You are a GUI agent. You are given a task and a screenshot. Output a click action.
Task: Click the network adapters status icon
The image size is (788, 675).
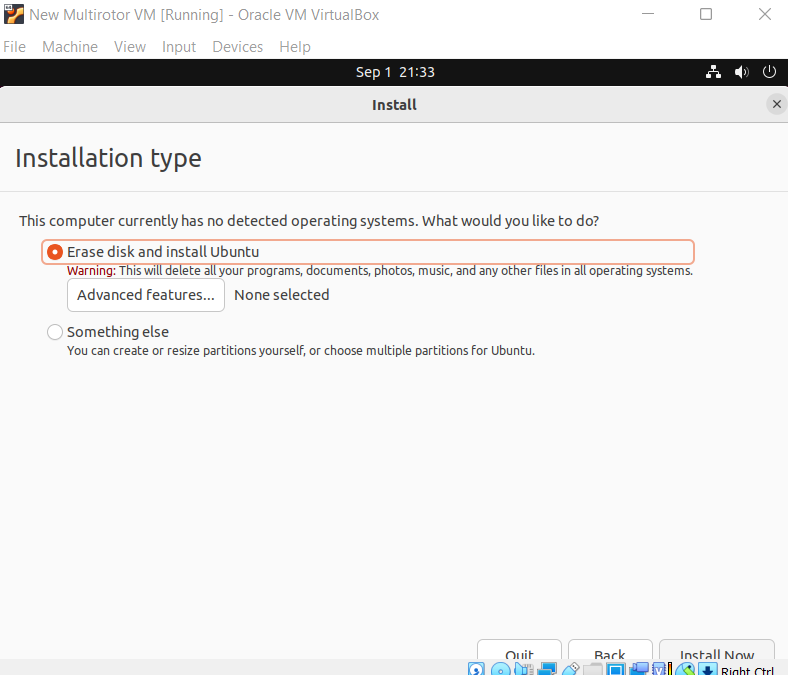[x=547, y=669]
